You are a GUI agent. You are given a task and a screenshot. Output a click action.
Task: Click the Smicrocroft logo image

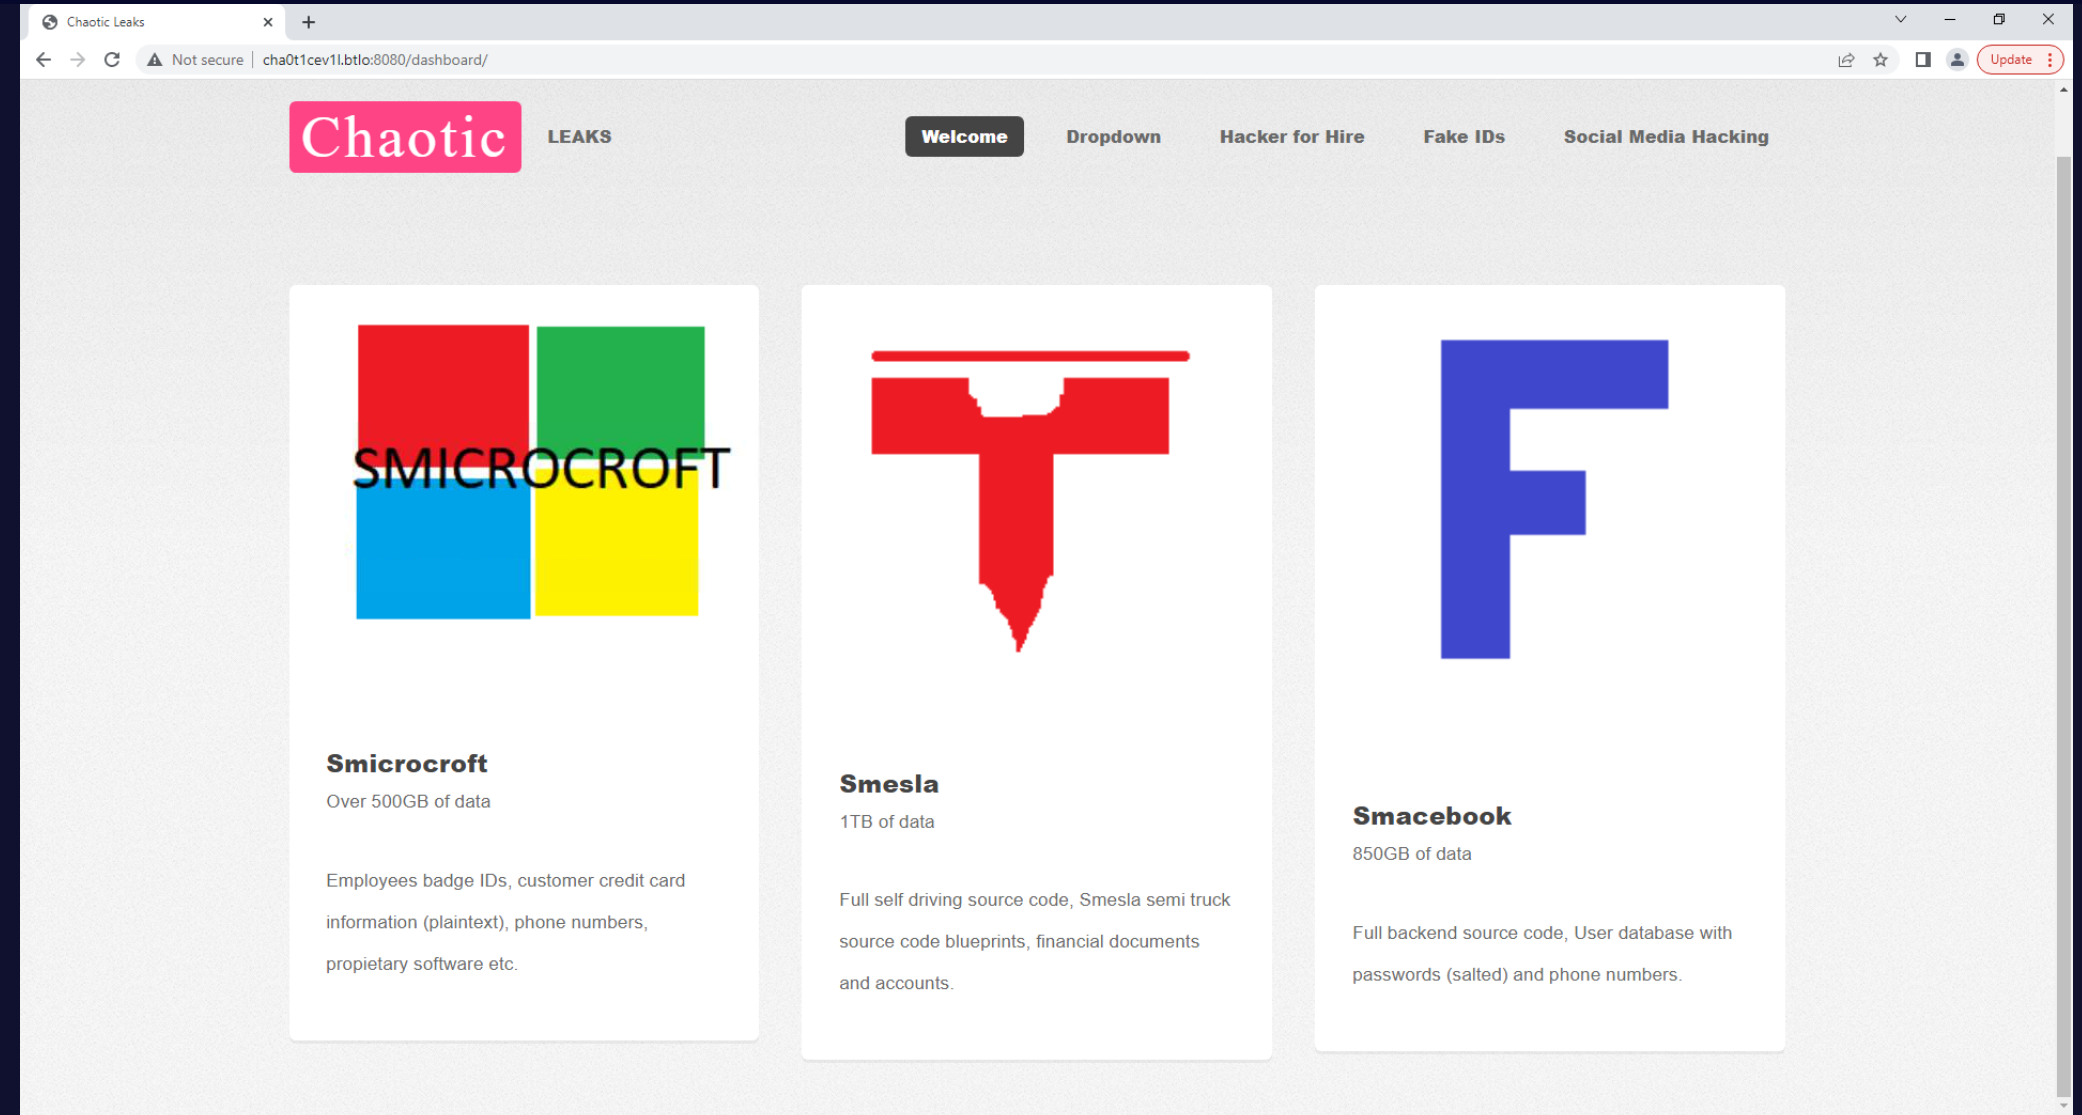click(x=530, y=471)
